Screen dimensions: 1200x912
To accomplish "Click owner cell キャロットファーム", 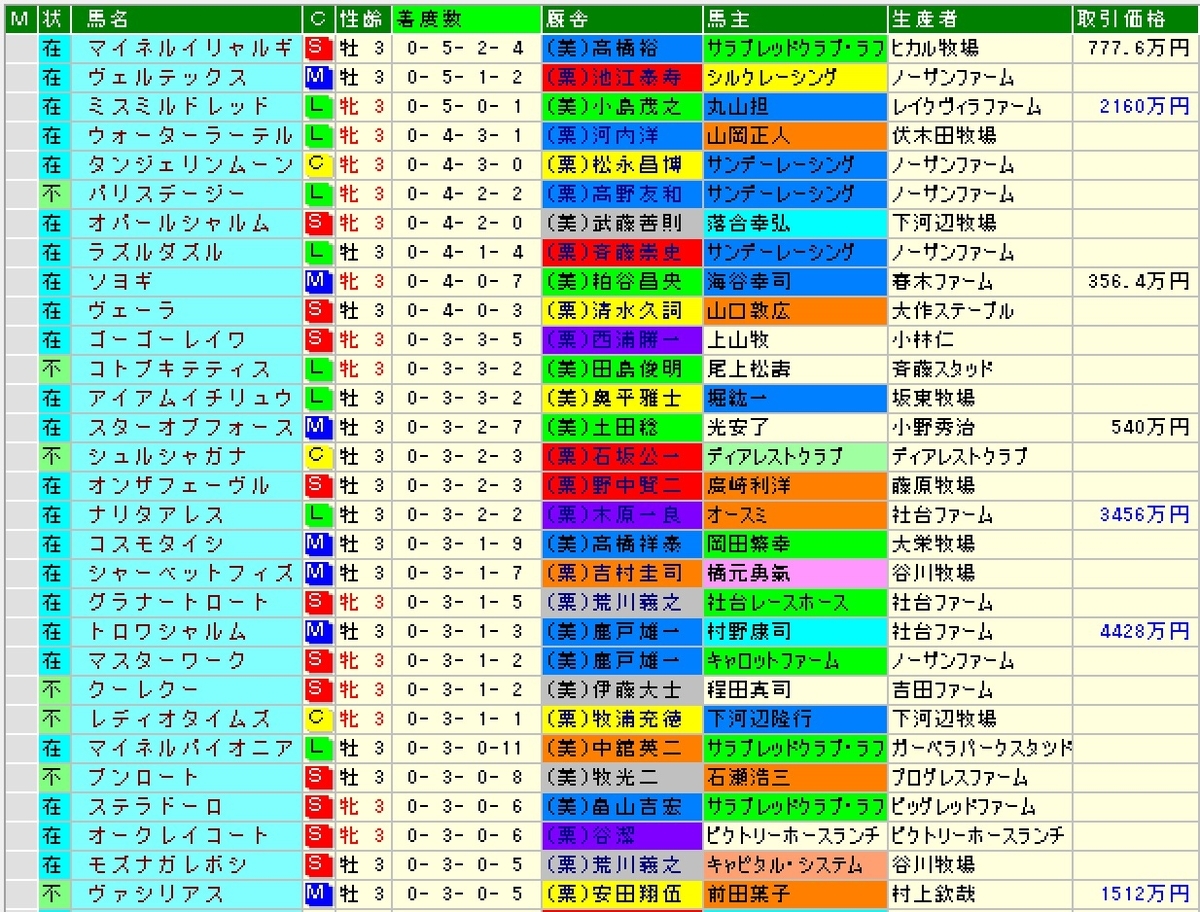I will pos(794,660).
